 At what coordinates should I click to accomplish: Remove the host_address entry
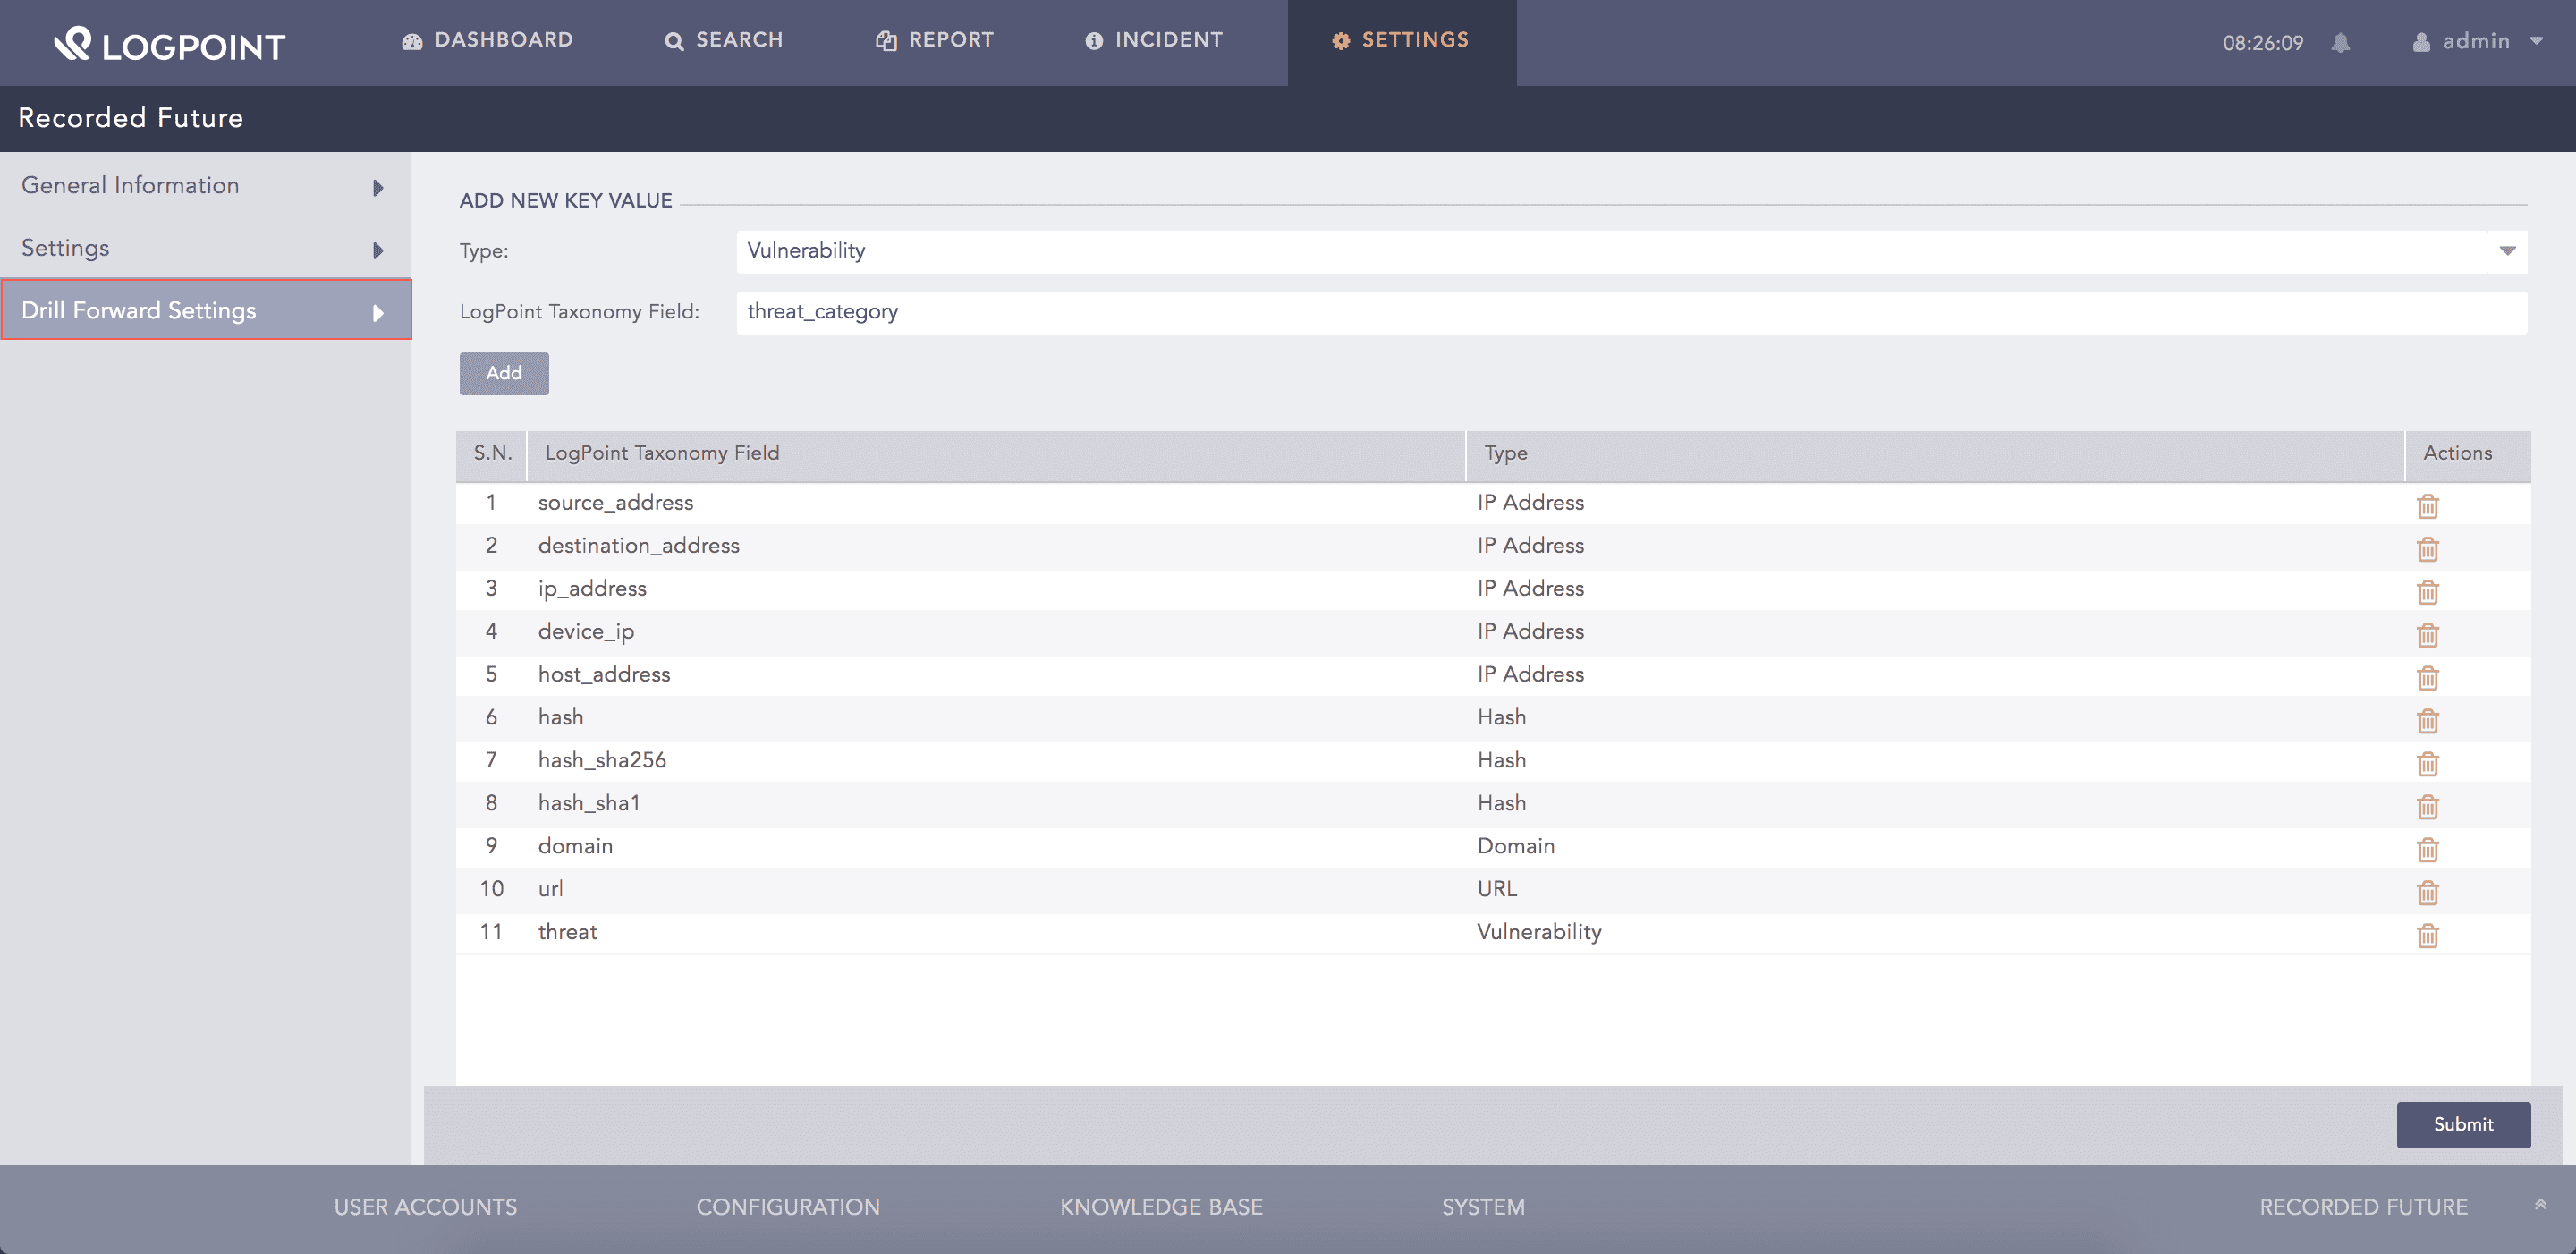[x=2427, y=678]
